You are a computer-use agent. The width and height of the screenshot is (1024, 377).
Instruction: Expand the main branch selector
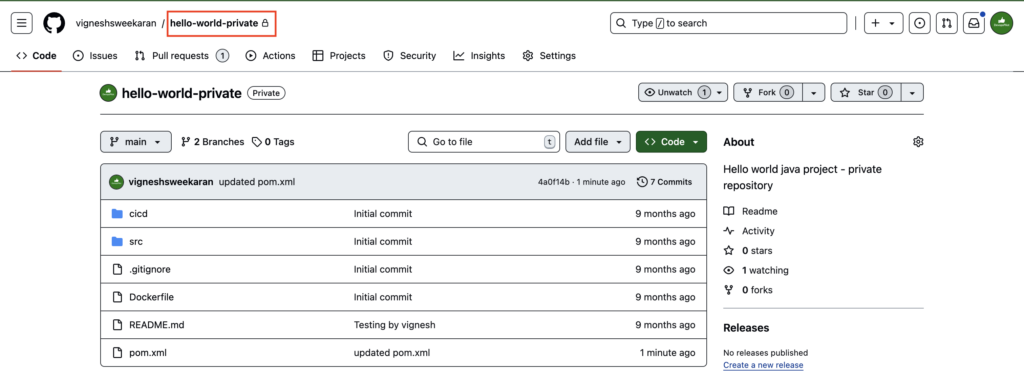pos(136,142)
